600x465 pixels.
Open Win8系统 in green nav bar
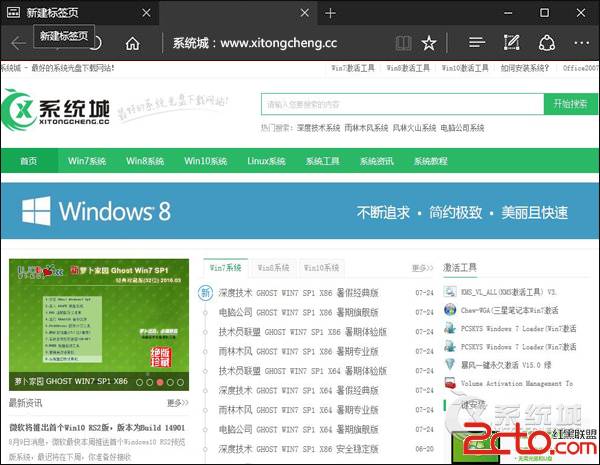coord(145,161)
